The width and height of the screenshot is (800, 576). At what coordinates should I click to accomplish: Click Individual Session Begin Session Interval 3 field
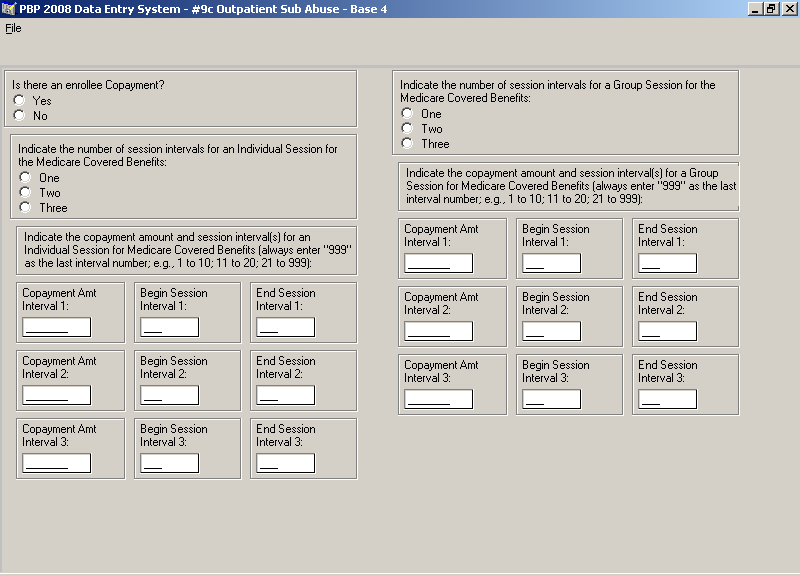[169, 463]
